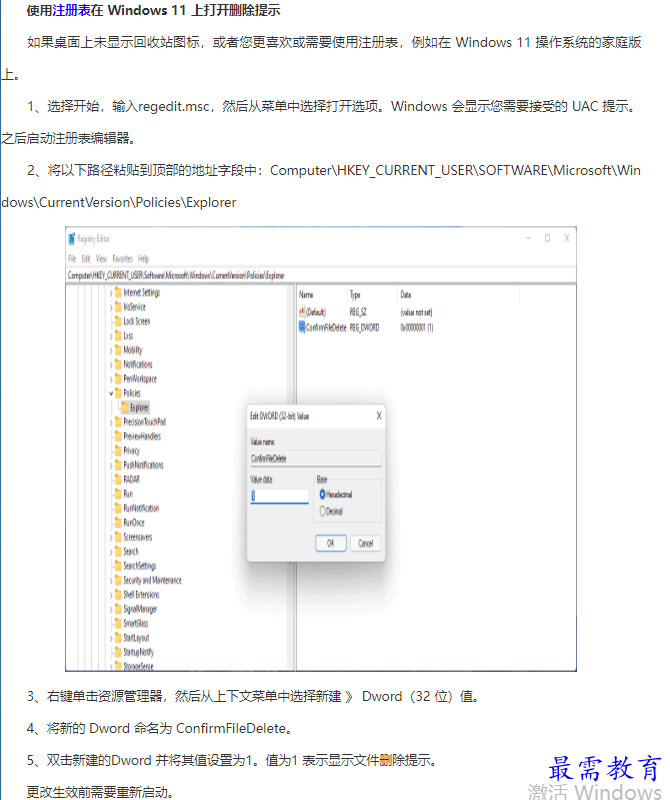Open the File menu in Registry Editor
Image resolution: width=670 pixels, height=800 pixels.
tap(72, 259)
